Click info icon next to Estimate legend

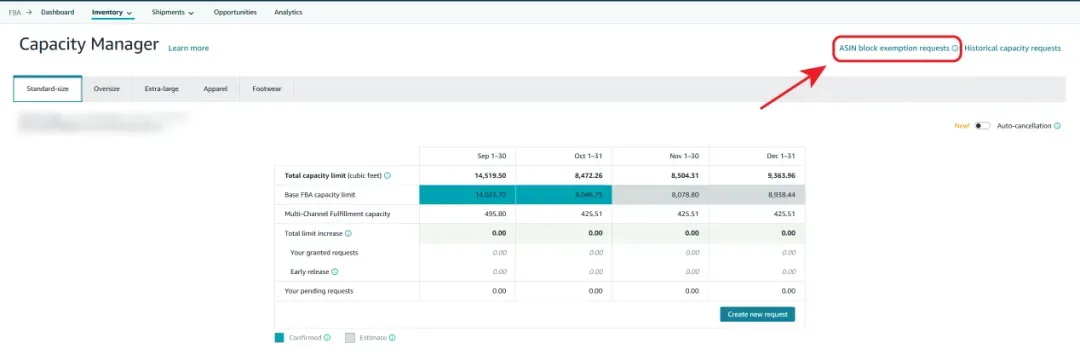[x=392, y=337]
